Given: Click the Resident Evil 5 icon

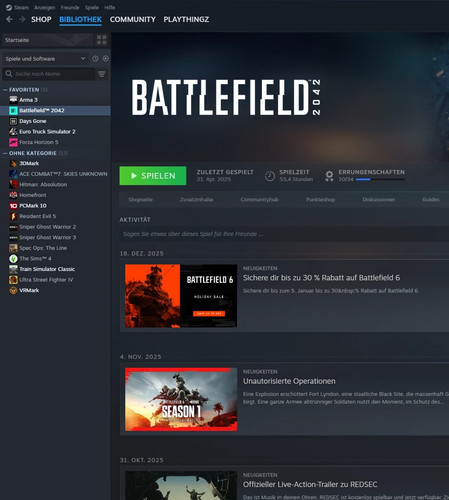Looking at the screenshot, I should (x=13, y=216).
